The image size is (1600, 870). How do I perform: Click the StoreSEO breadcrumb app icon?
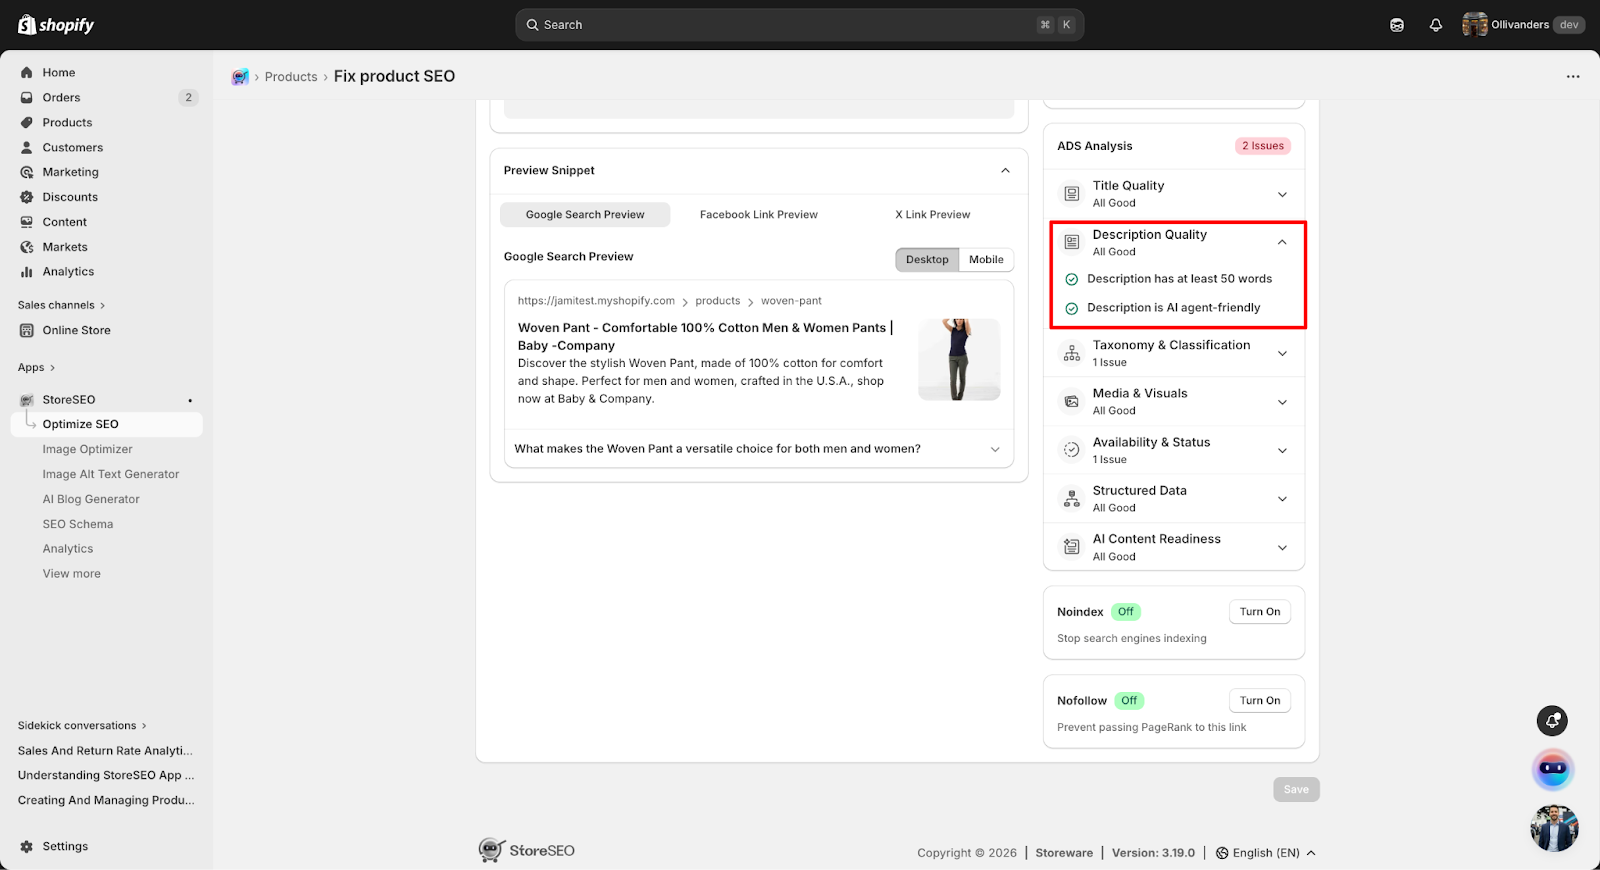(x=240, y=77)
